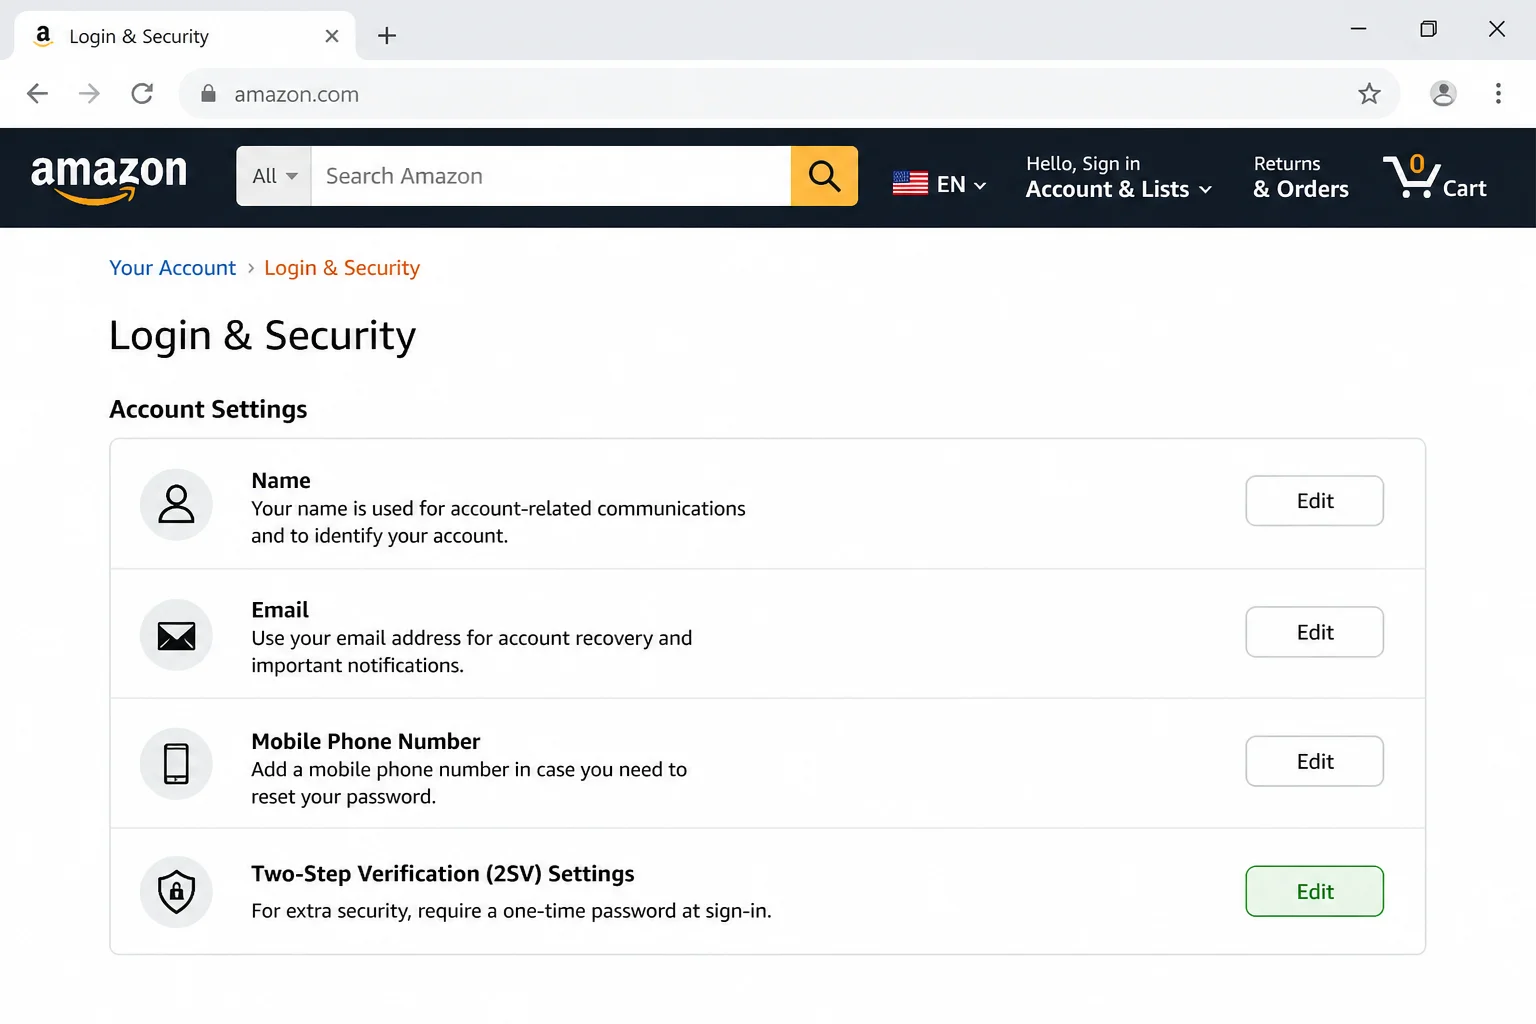Restore down the browser window

point(1428,29)
